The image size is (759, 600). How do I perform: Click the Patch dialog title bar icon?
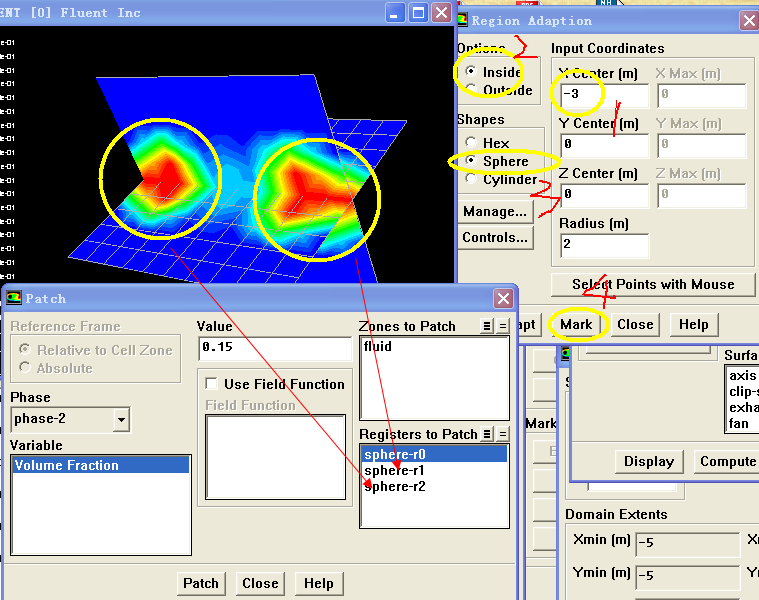[x=13, y=298]
